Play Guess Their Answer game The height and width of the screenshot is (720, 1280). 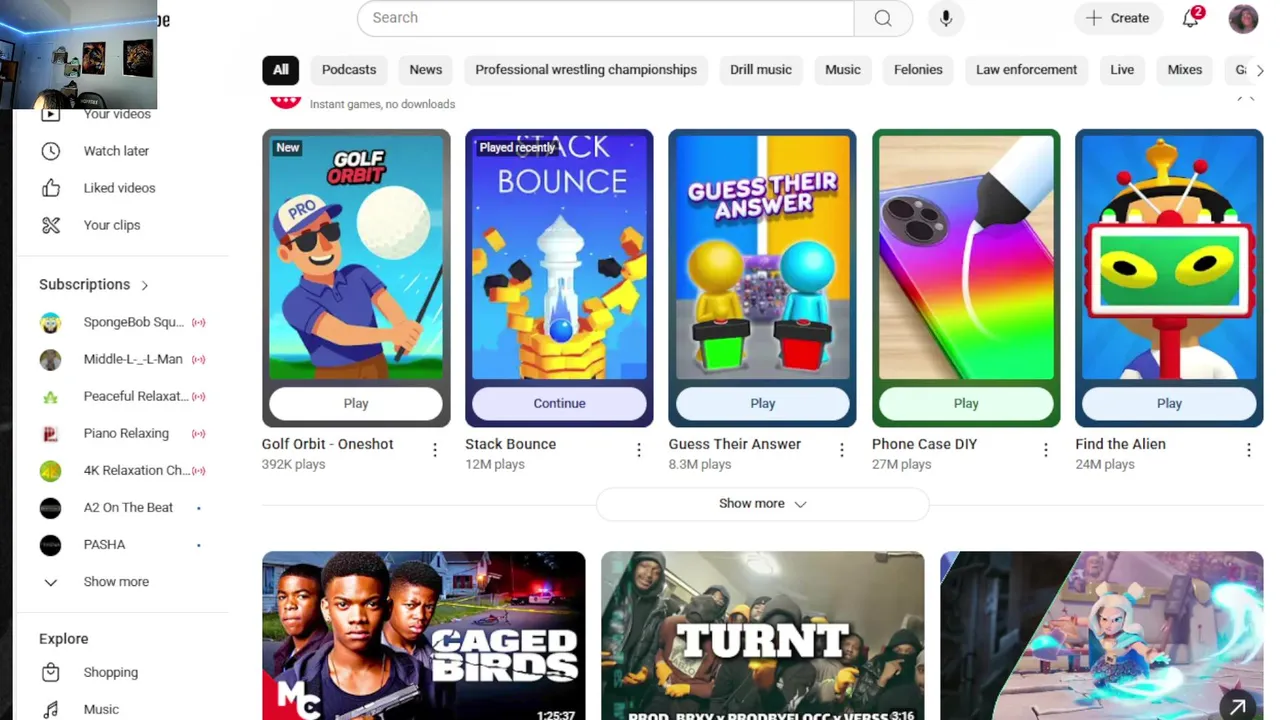[x=762, y=404]
